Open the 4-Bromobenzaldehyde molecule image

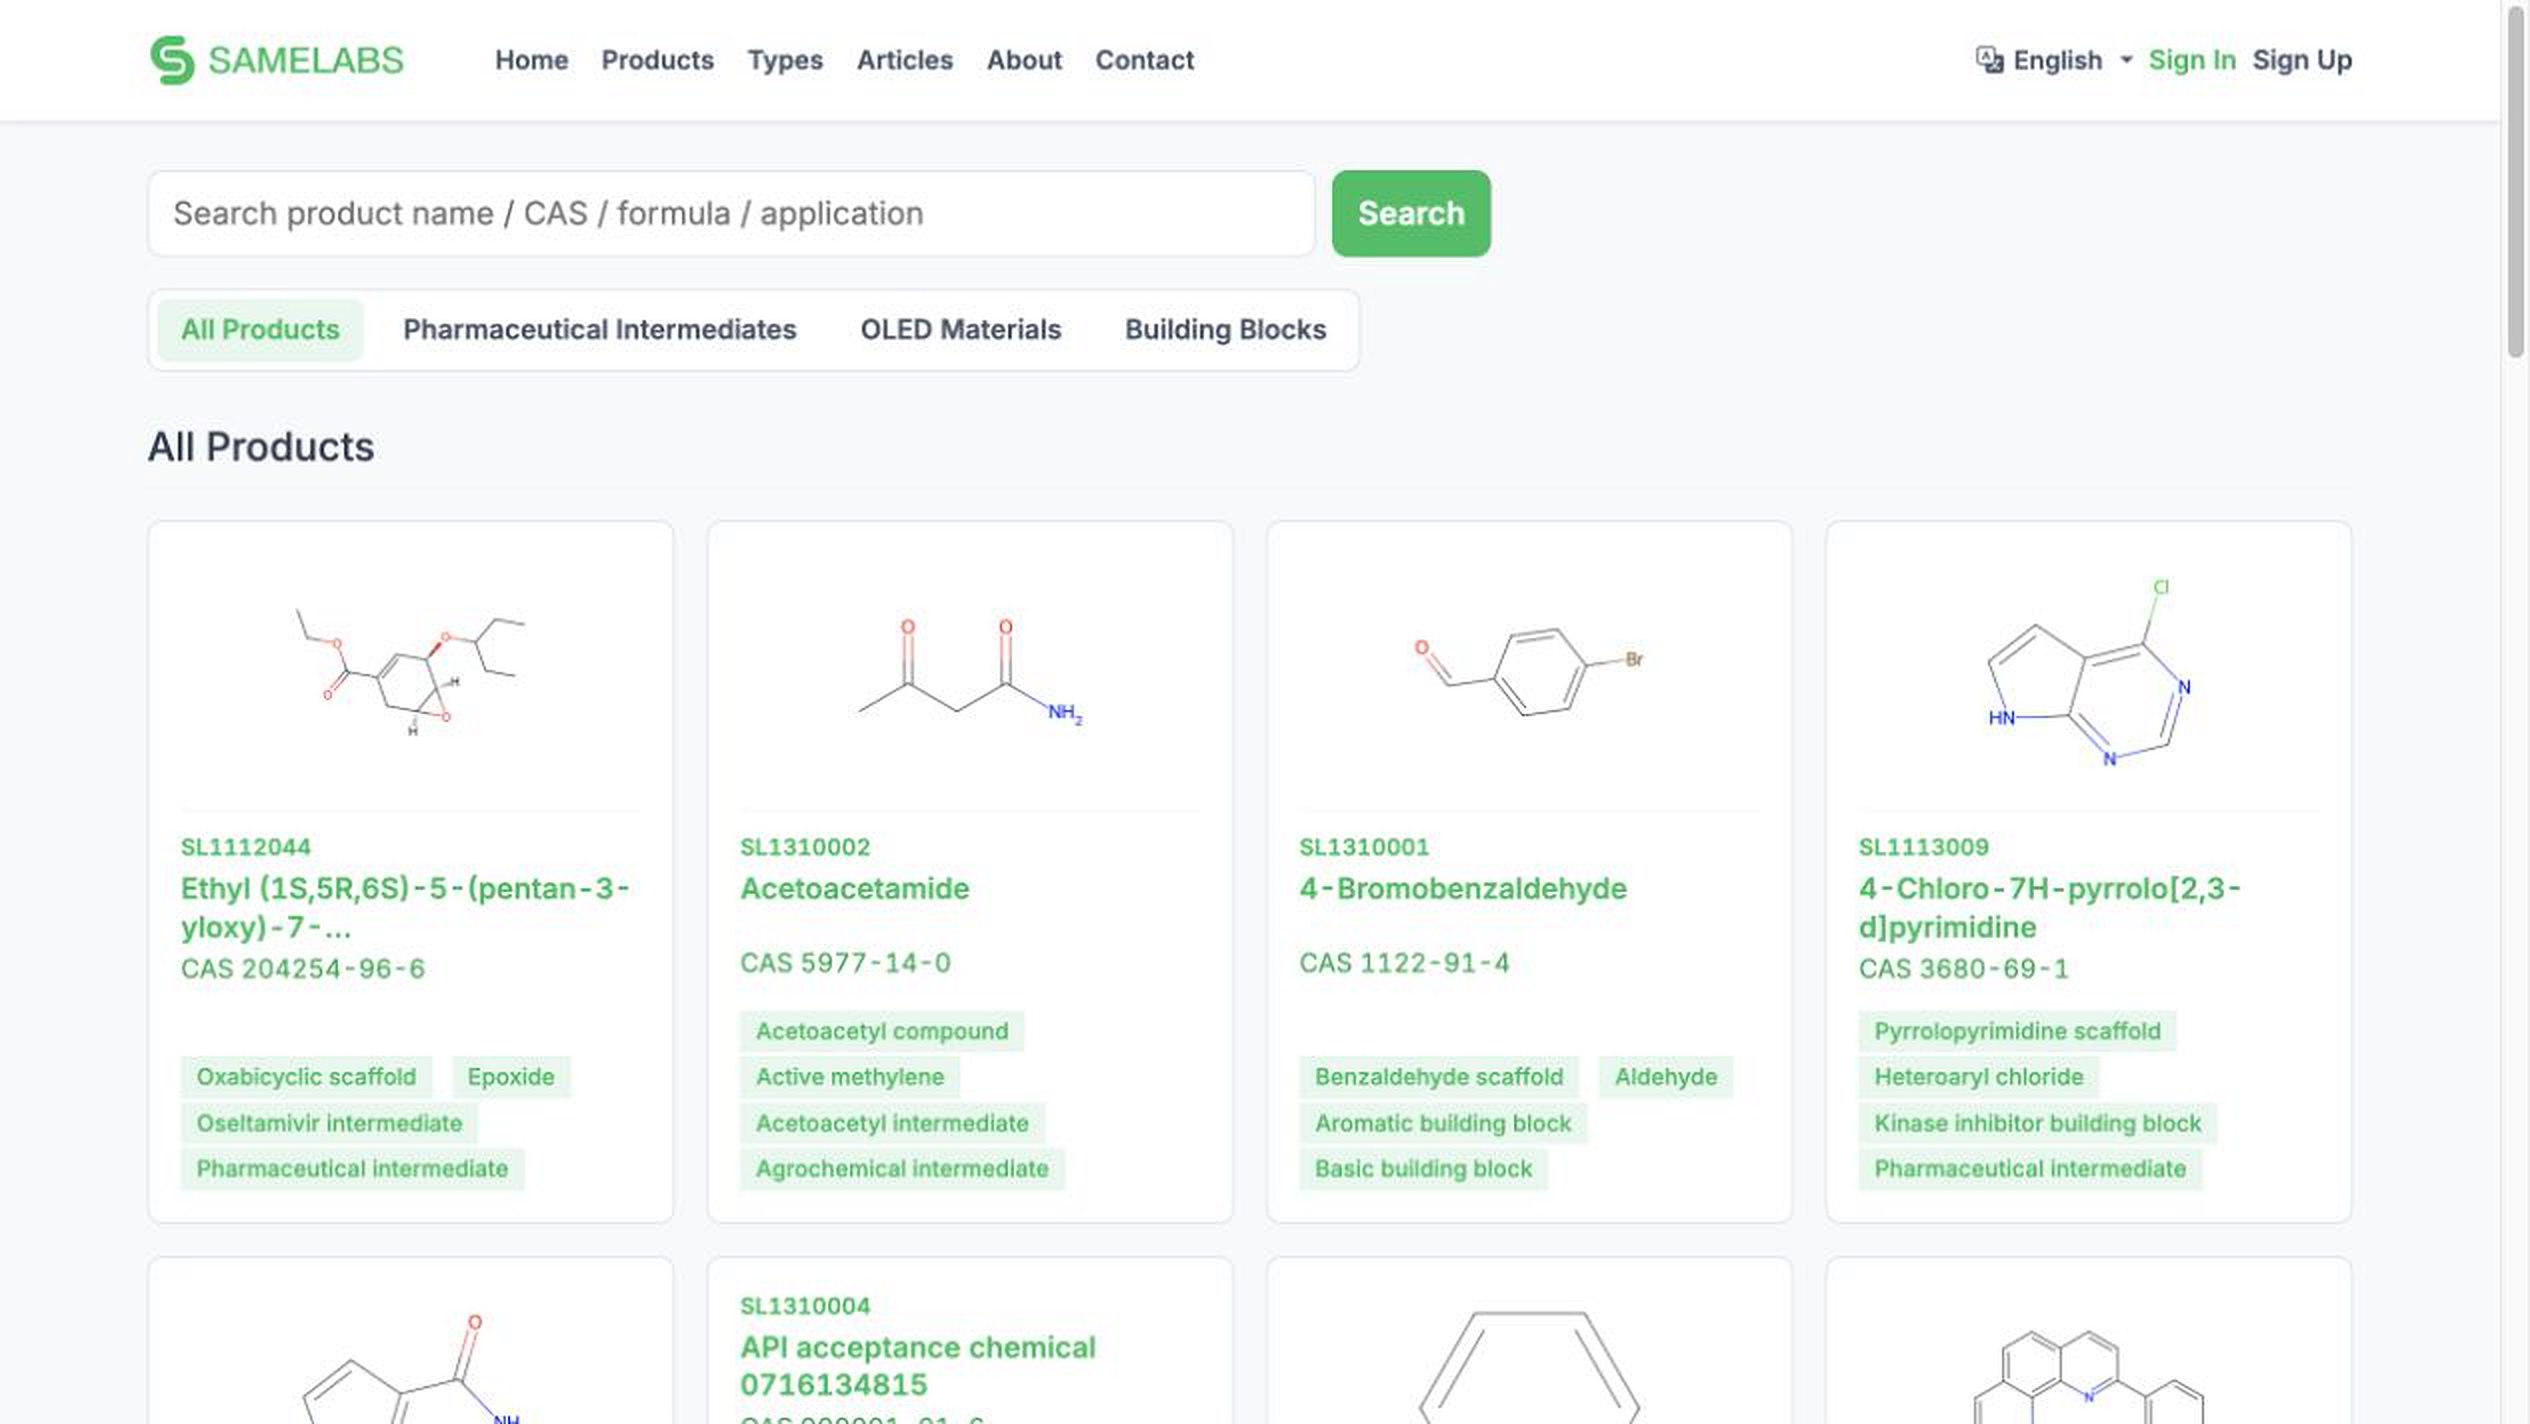1529,668
